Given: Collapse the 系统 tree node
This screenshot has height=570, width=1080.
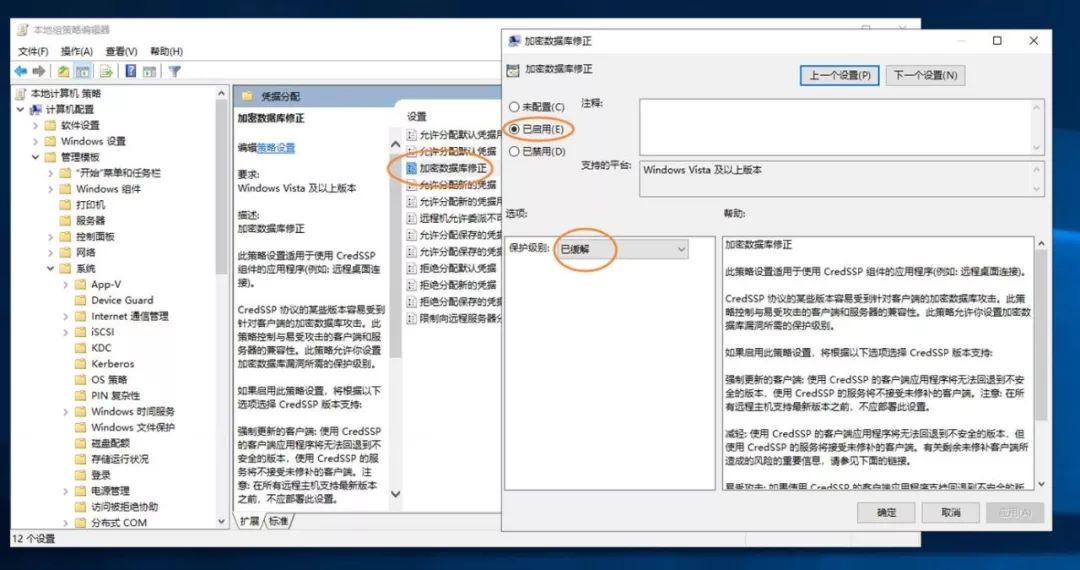Looking at the screenshot, I should (51, 268).
